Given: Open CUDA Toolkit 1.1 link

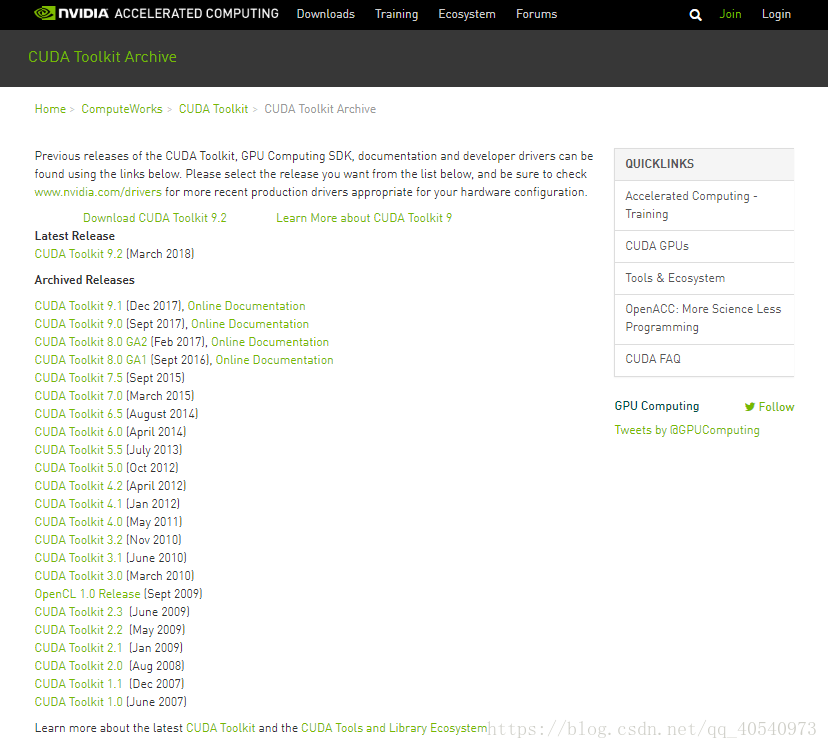Looking at the screenshot, I should (78, 684).
